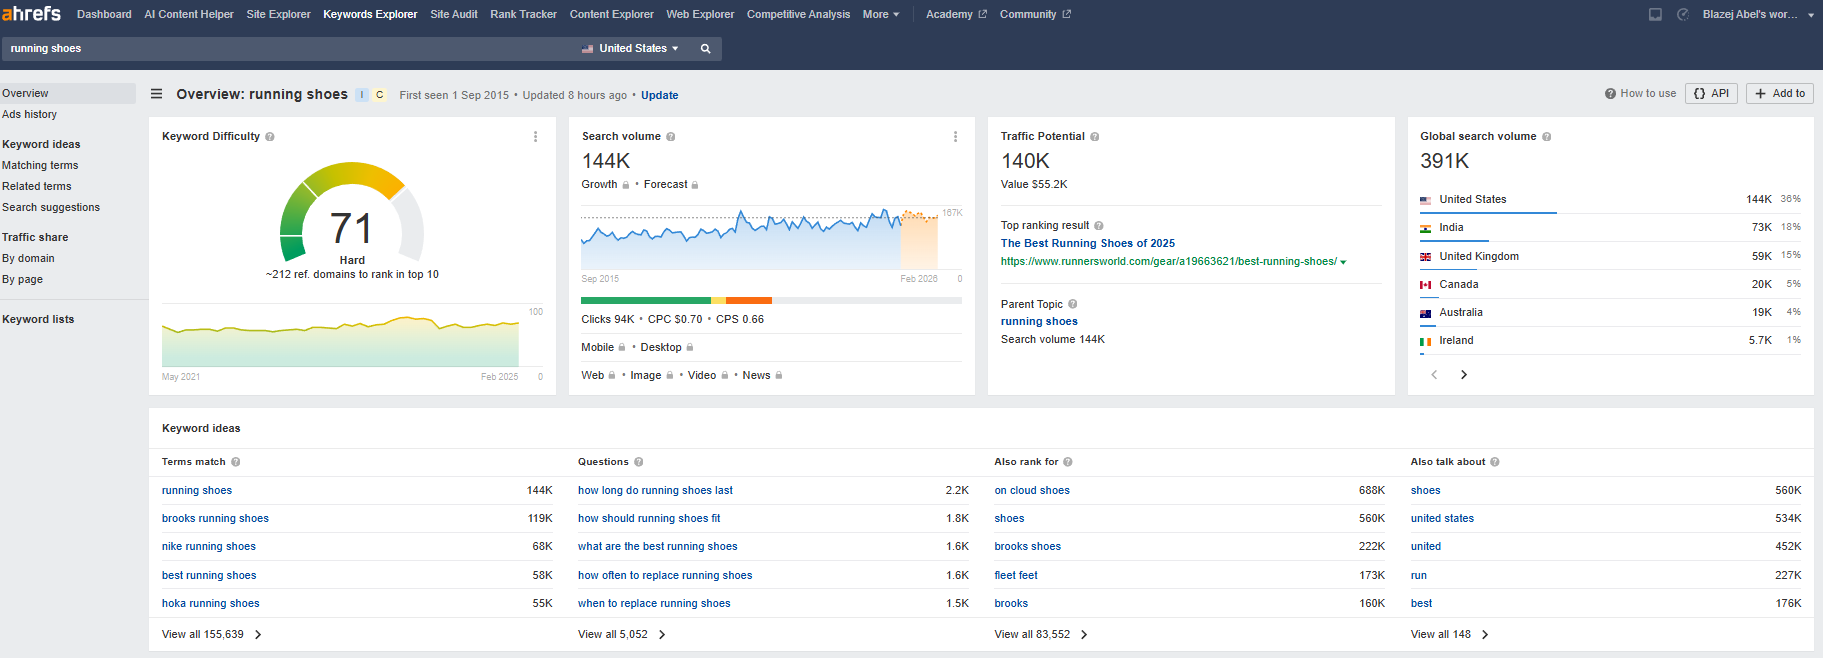Open Search volume card three-dot menu

point(955,137)
